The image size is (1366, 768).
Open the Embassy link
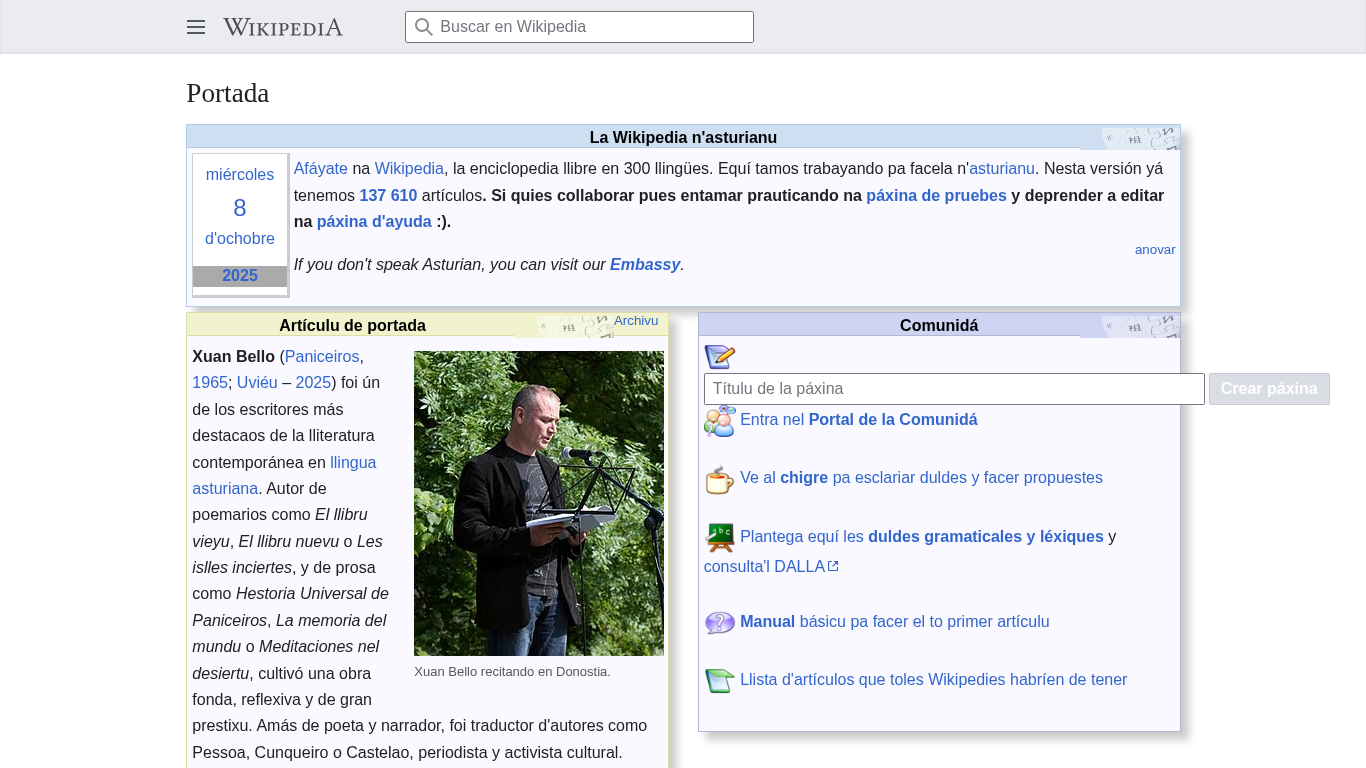[x=644, y=265]
